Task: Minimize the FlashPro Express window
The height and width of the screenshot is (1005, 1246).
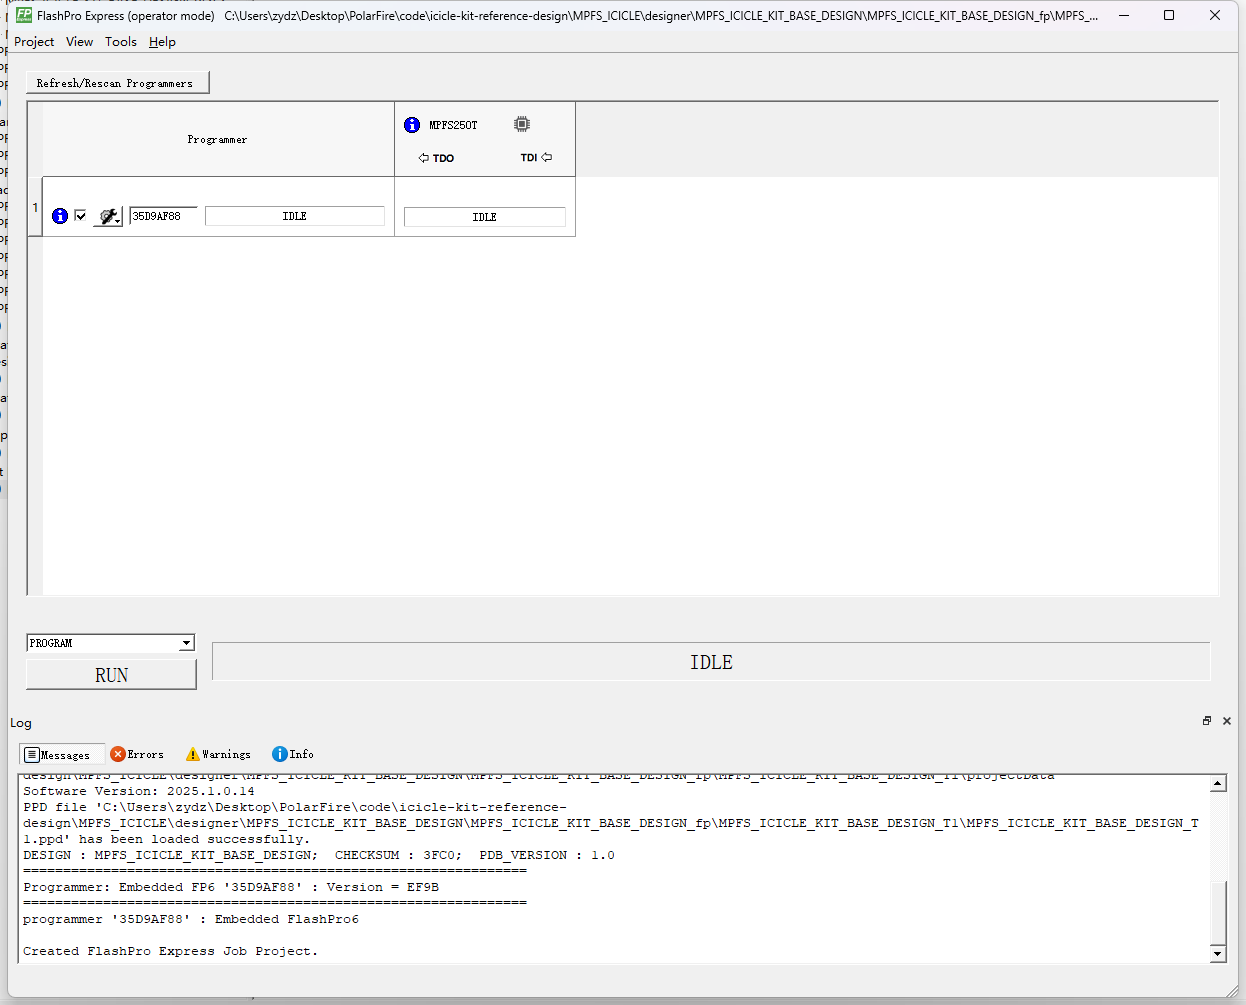Action: tap(1125, 15)
